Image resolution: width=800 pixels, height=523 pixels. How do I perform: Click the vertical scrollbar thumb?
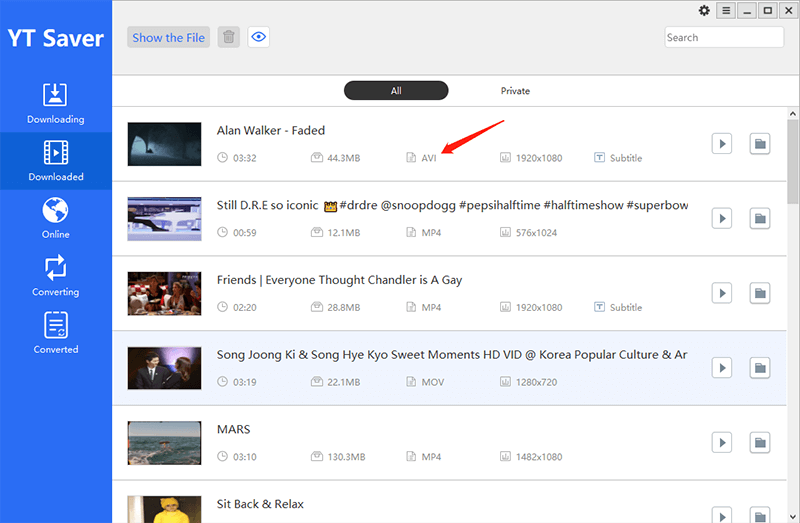tap(792, 162)
